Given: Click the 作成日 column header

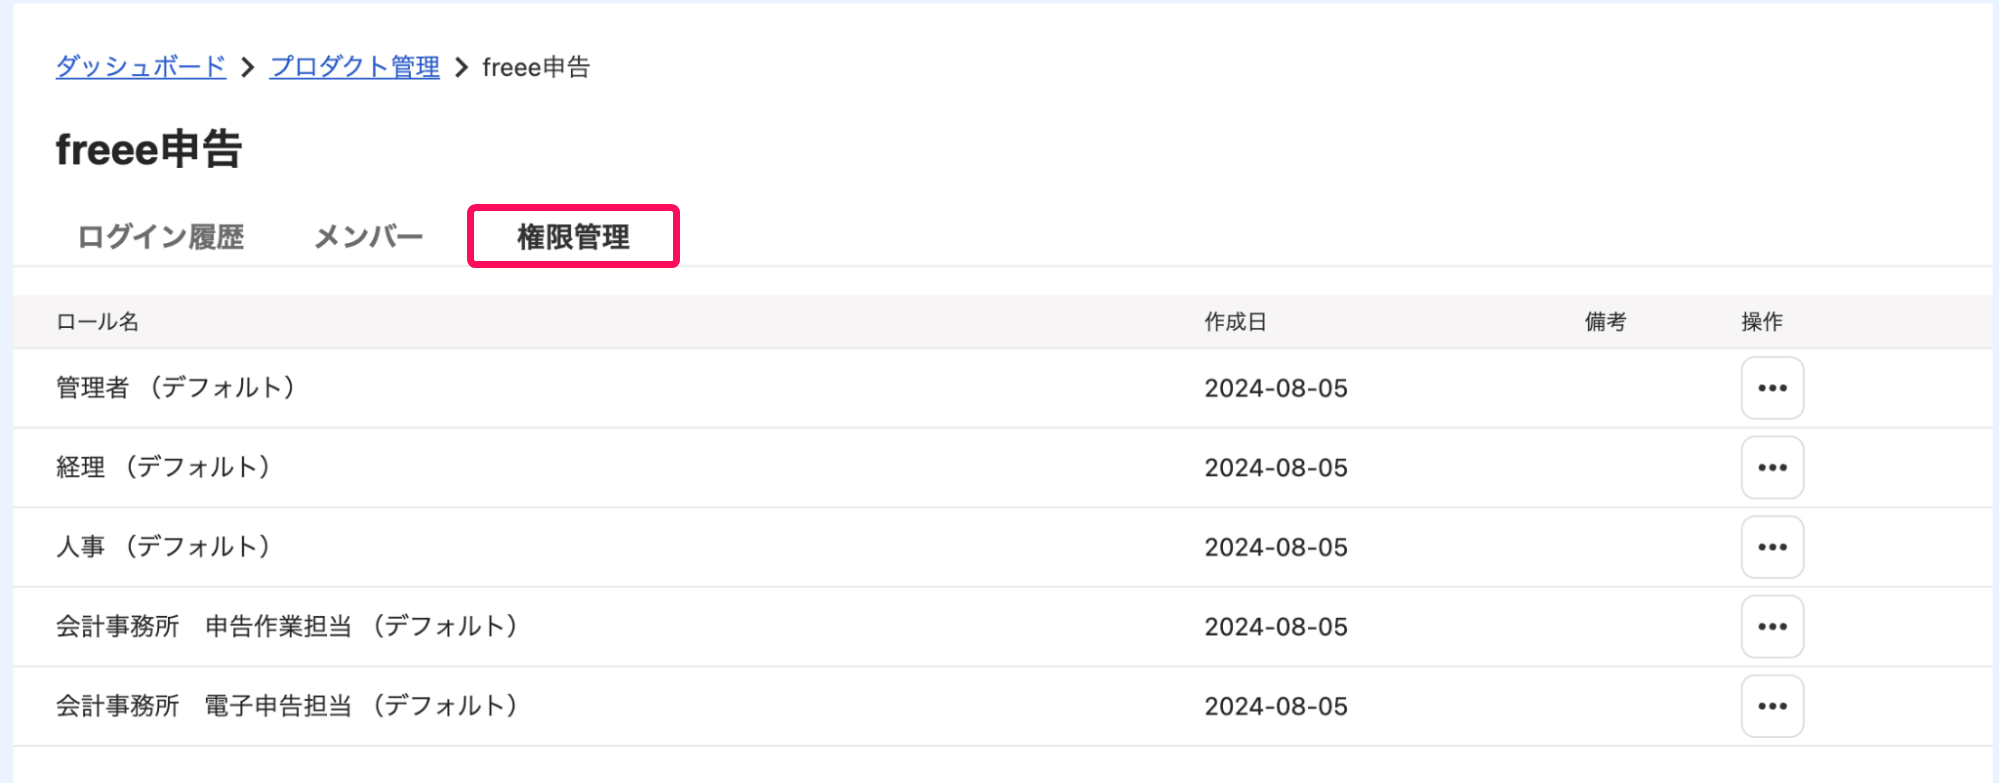Looking at the screenshot, I should coord(1235,322).
